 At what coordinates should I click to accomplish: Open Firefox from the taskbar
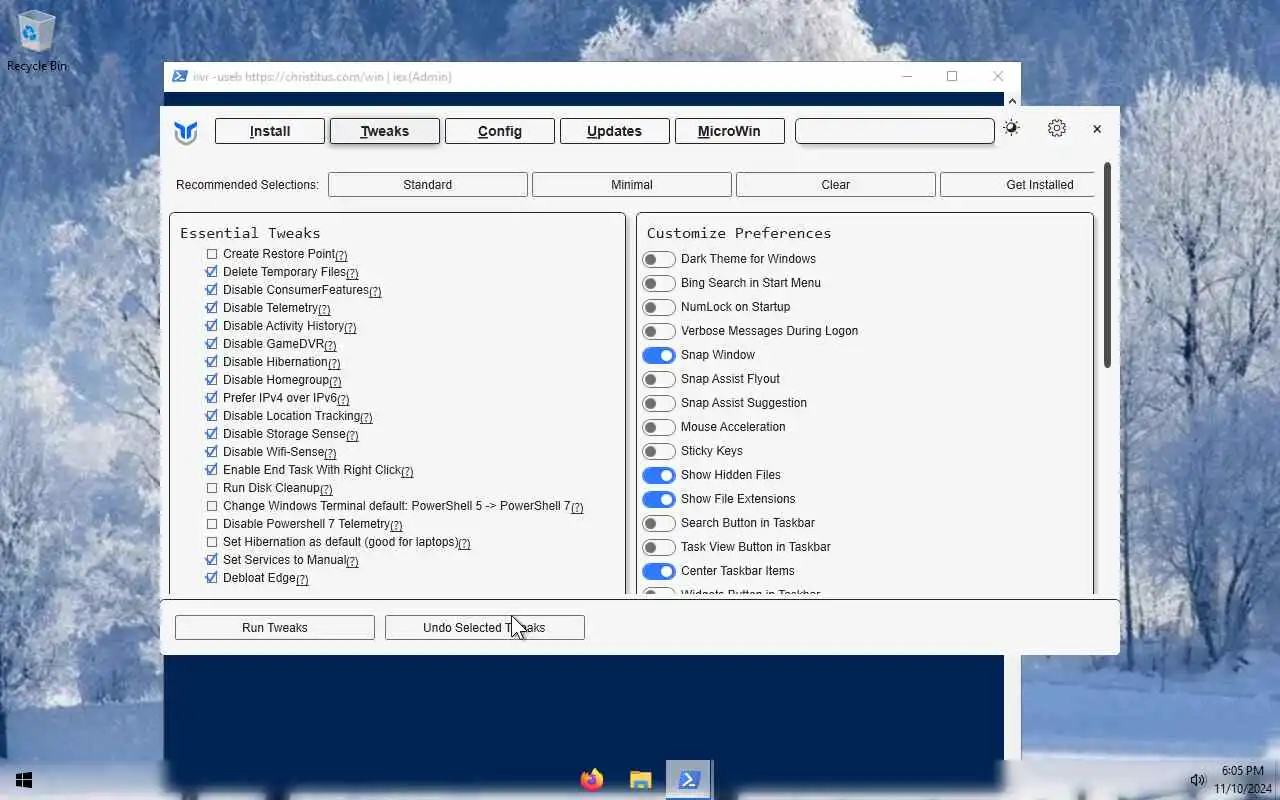[x=592, y=779]
